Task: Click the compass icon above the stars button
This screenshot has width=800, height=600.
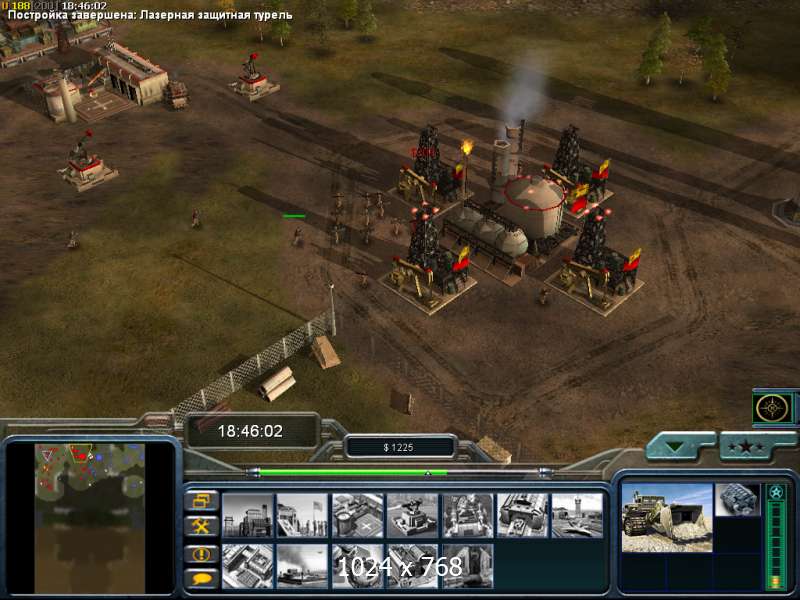Action: click(x=772, y=408)
